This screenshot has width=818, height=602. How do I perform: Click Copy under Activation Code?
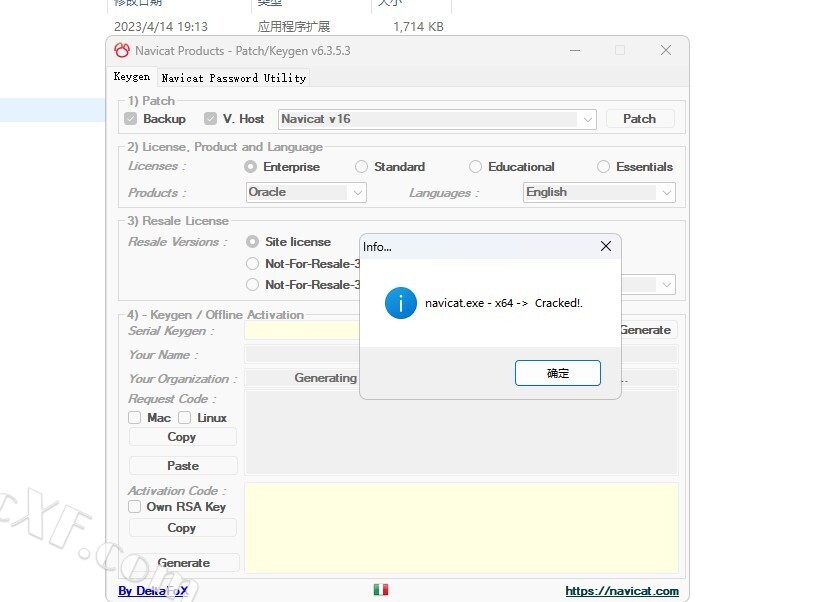click(x=182, y=528)
